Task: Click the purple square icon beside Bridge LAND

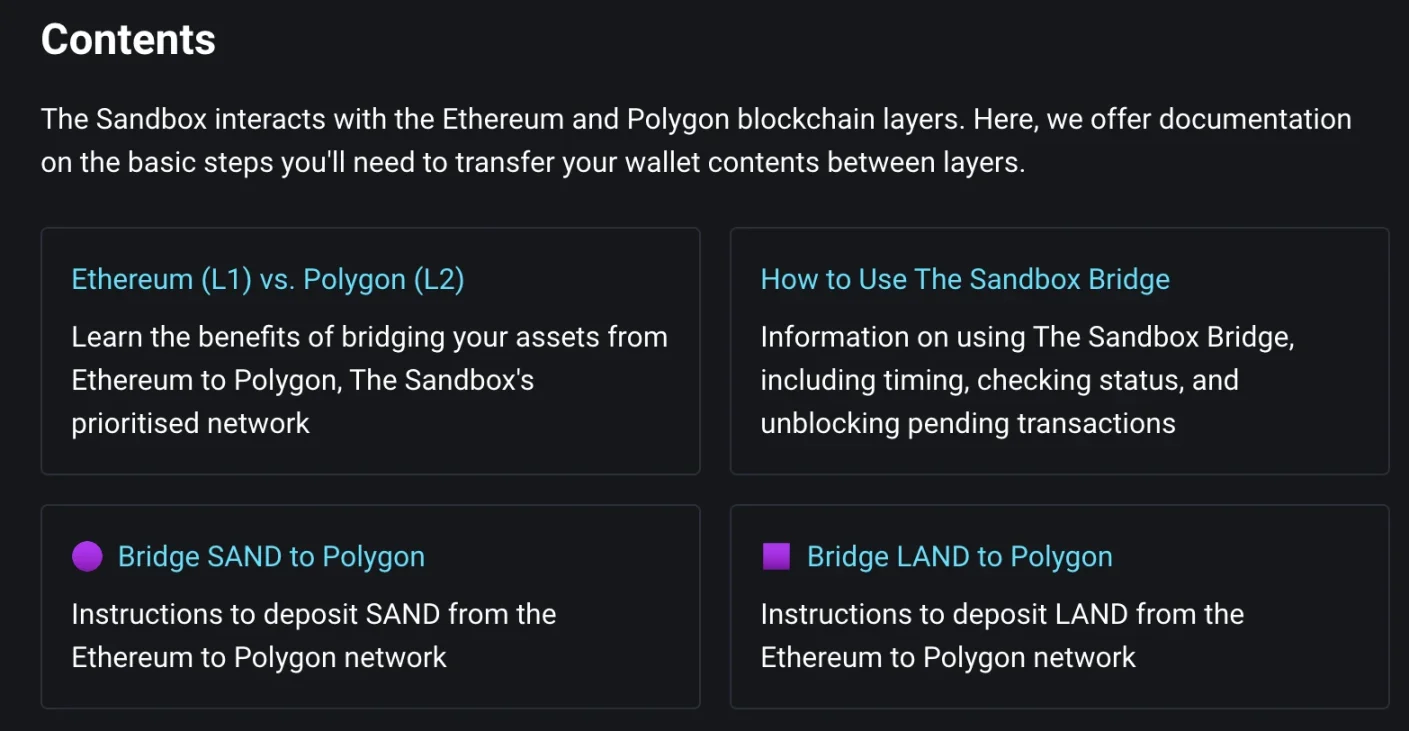Action: tap(778, 556)
